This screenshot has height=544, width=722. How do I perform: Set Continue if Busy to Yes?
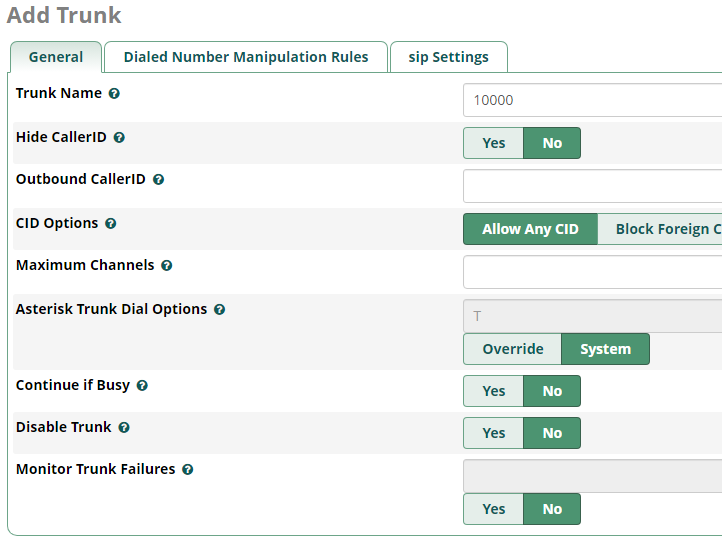(494, 391)
